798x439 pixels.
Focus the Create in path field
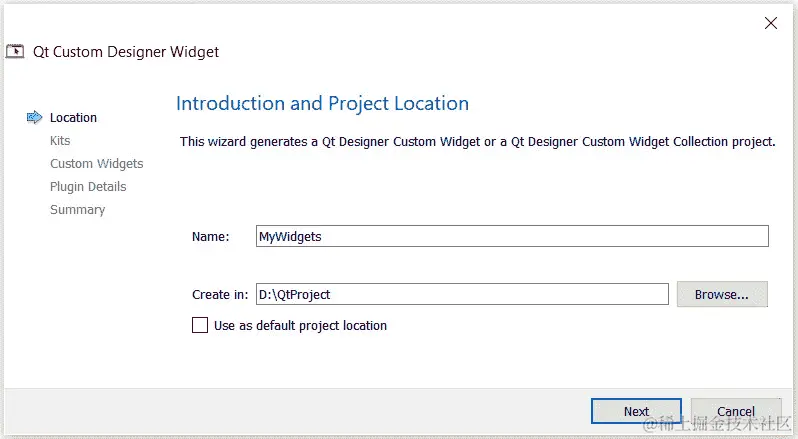462,295
